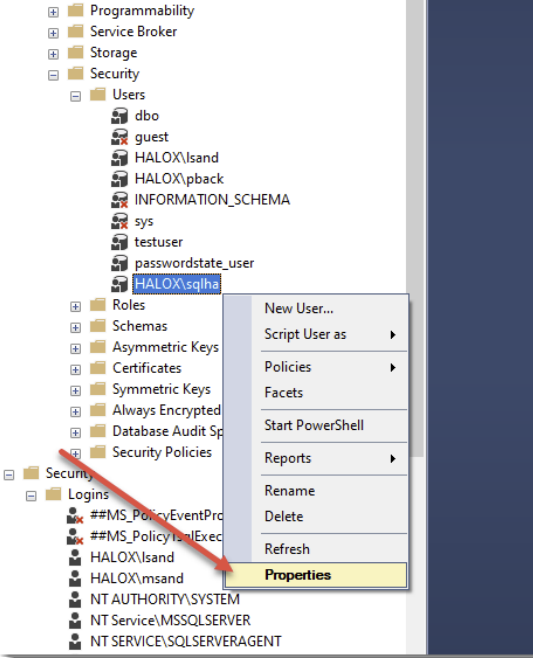The width and height of the screenshot is (533, 658).
Task: Expand the Symmetric Keys node
Action: click(x=76, y=391)
